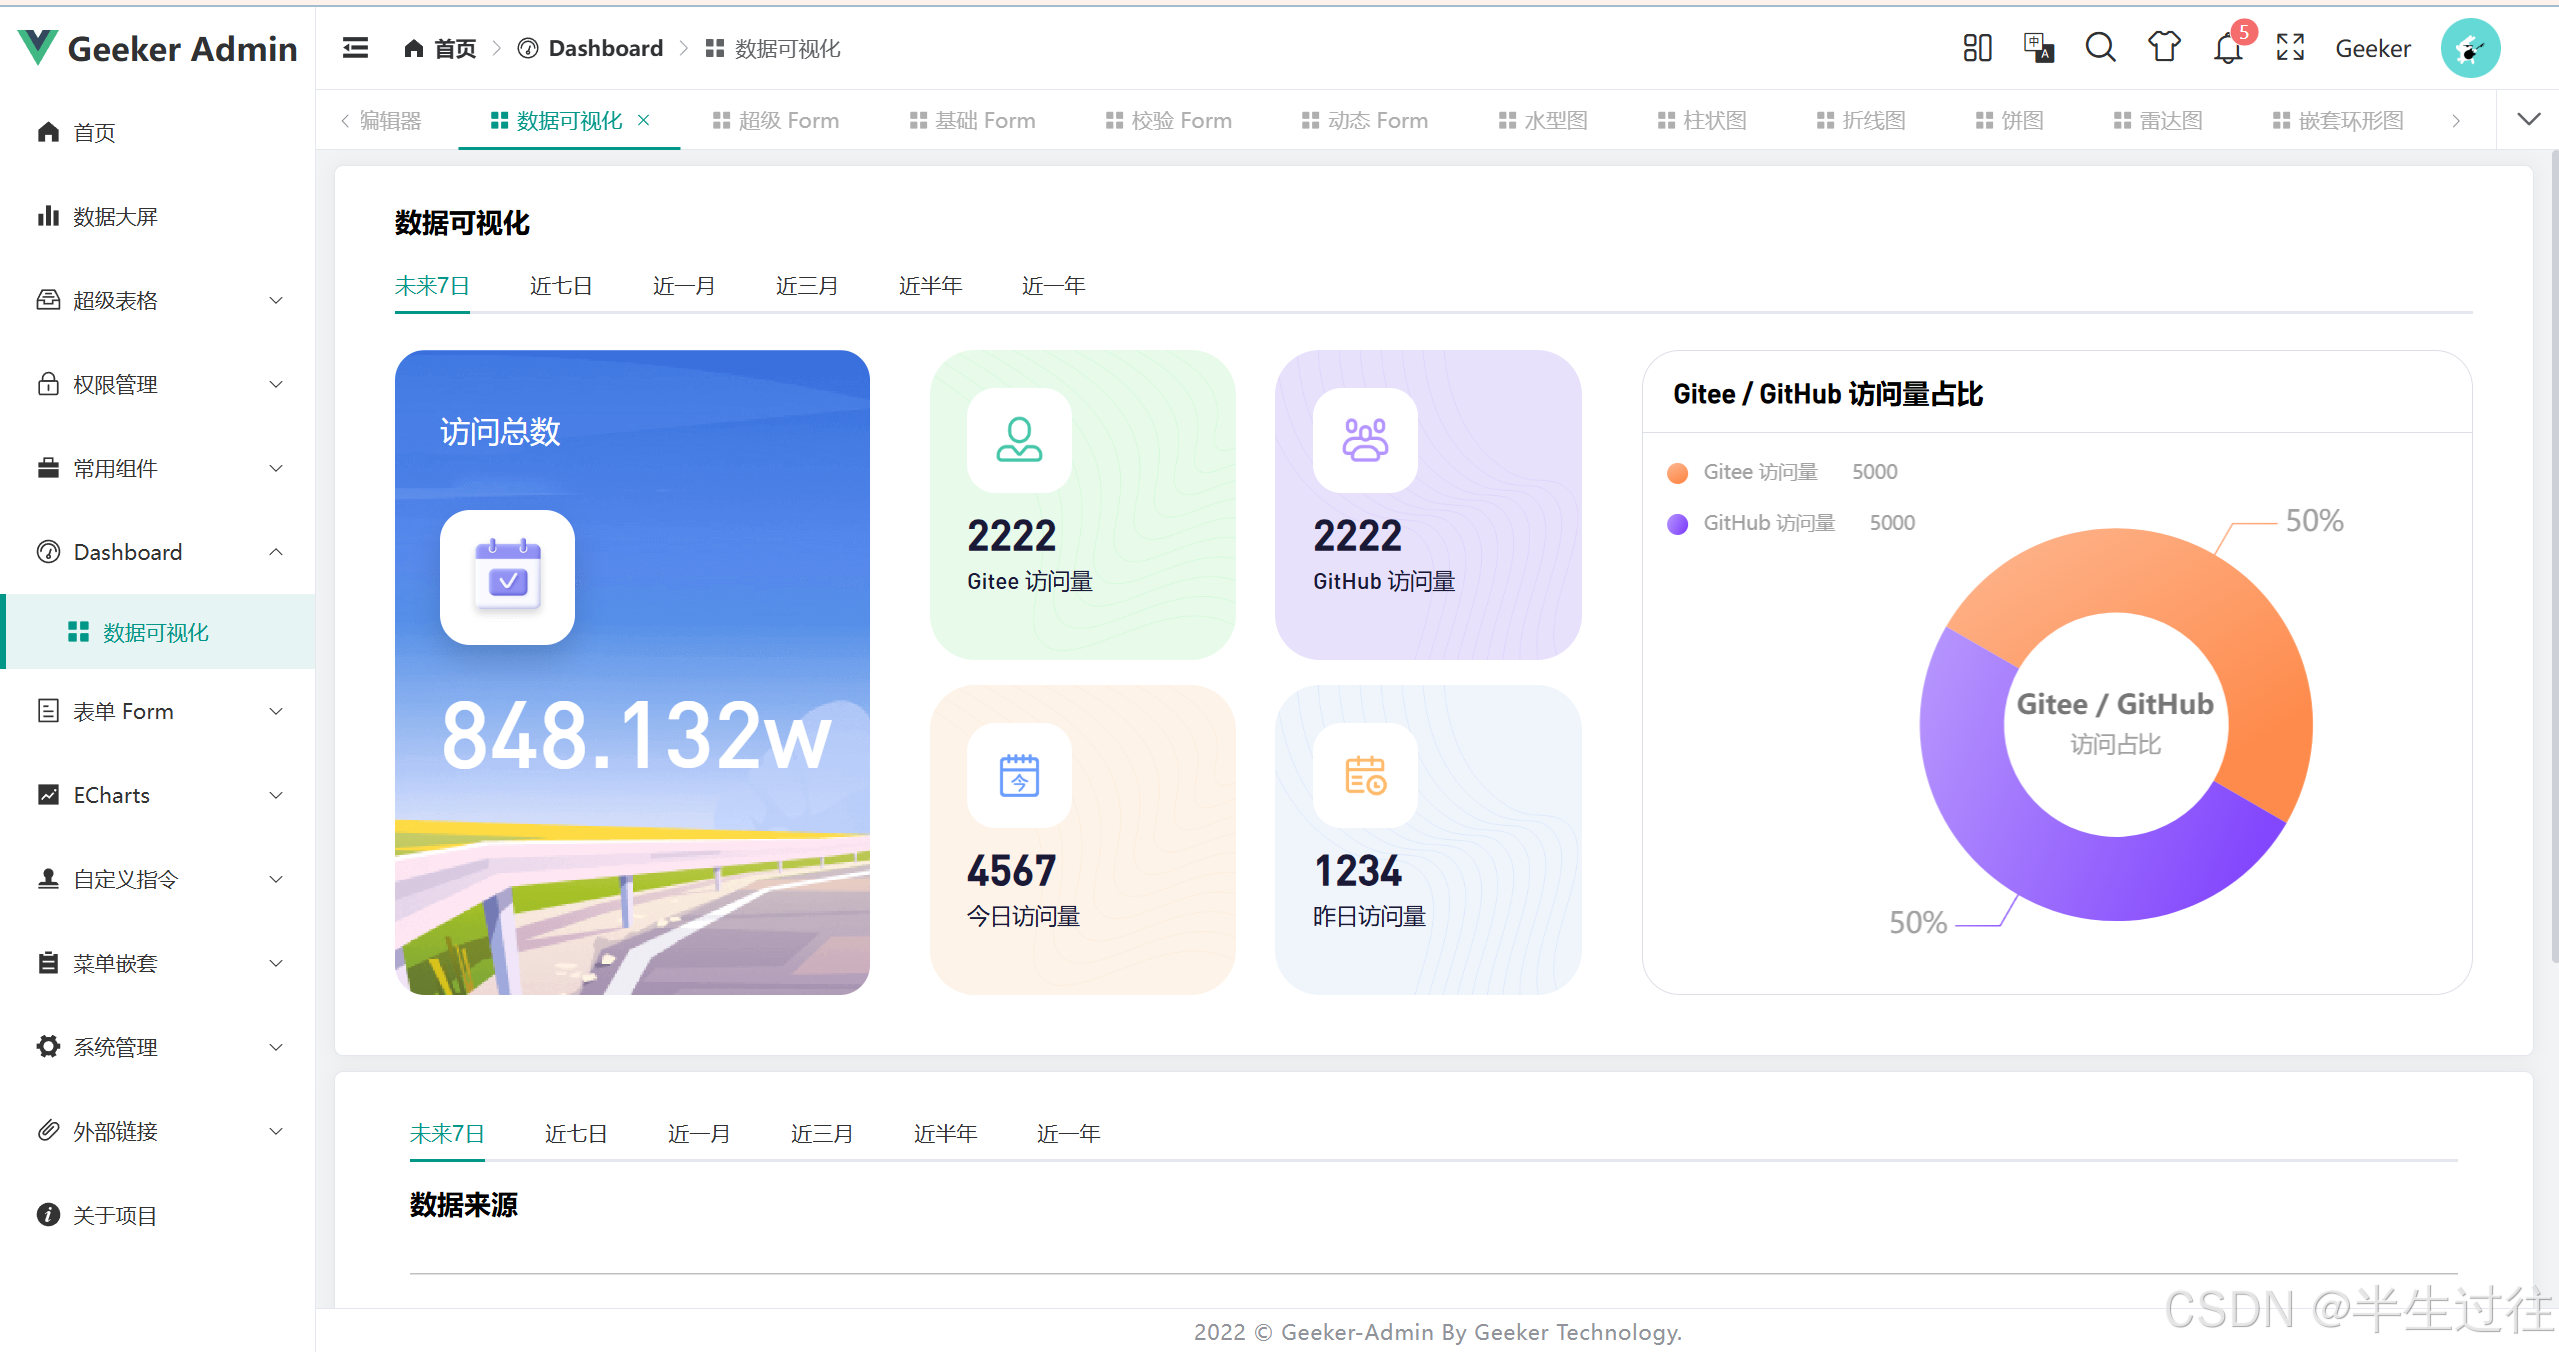
Task: Toggle fullscreen mode icon
Action: [x=2290, y=48]
